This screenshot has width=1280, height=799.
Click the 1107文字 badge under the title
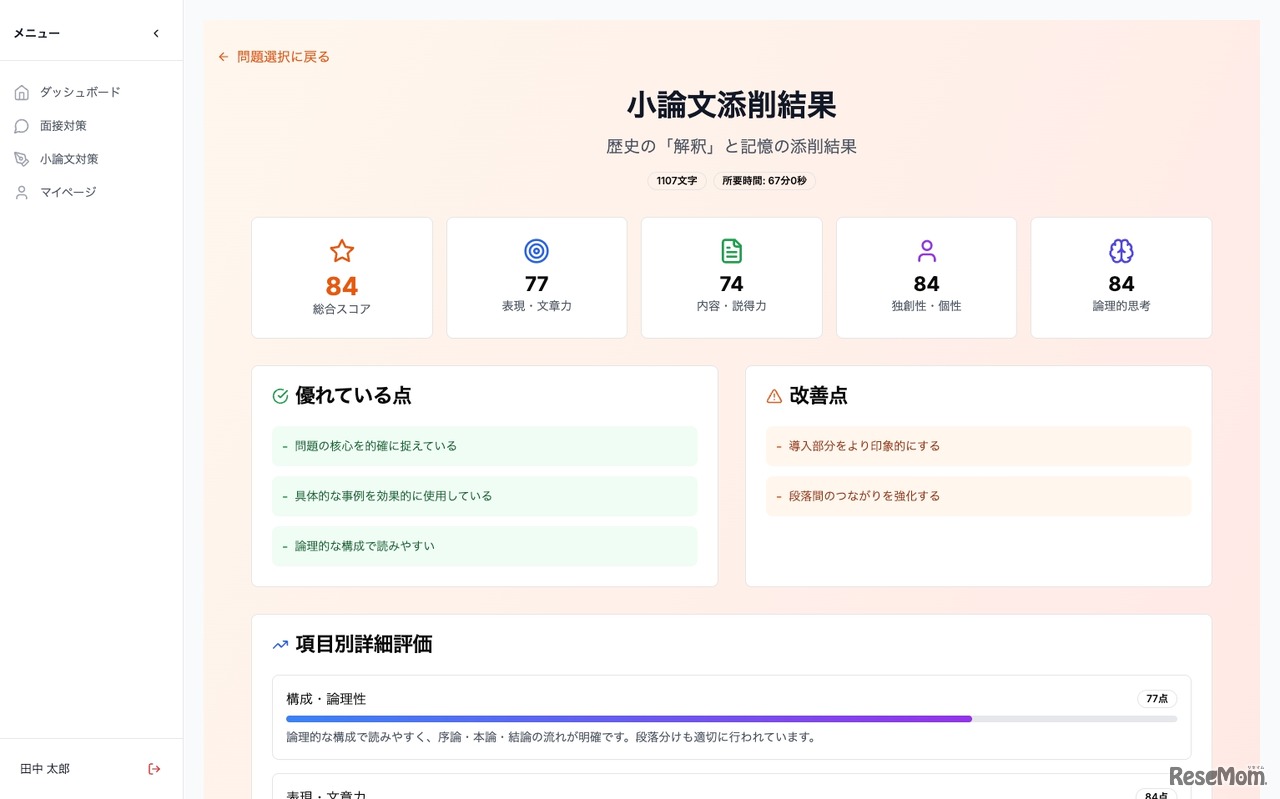click(677, 181)
